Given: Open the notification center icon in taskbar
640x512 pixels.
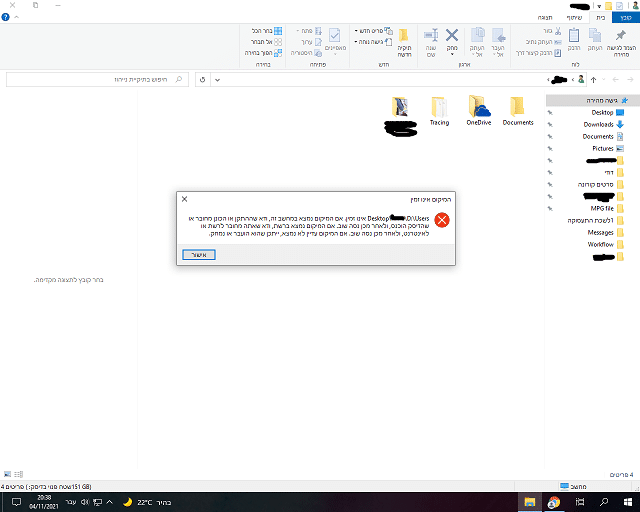Looking at the screenshot, I should [x=16, y=502].
